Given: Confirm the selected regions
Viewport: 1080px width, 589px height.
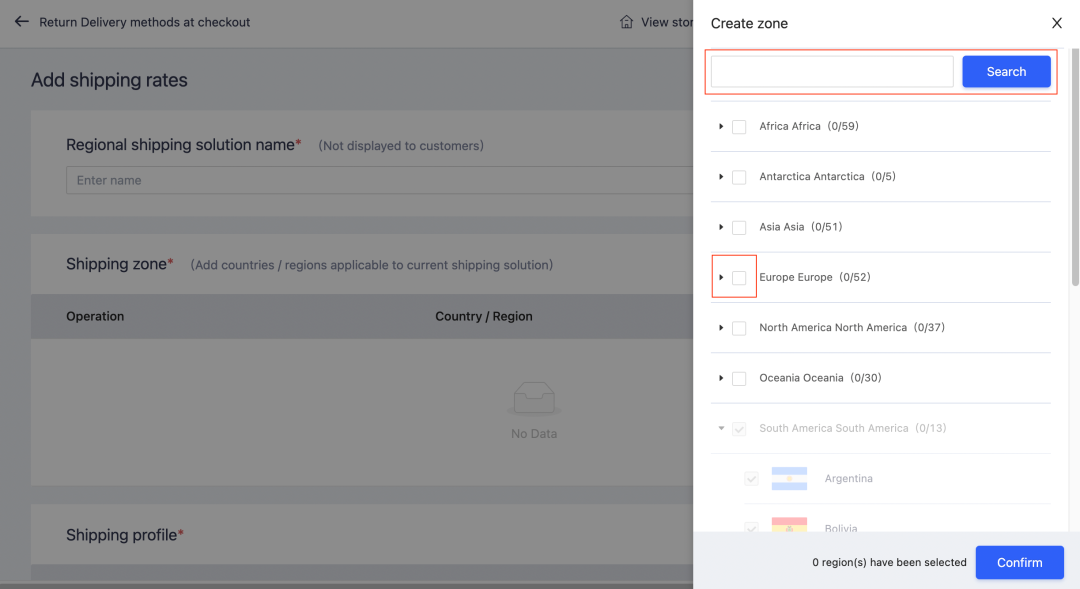Looking at the screenshot, I should (x=1019, y=562).
